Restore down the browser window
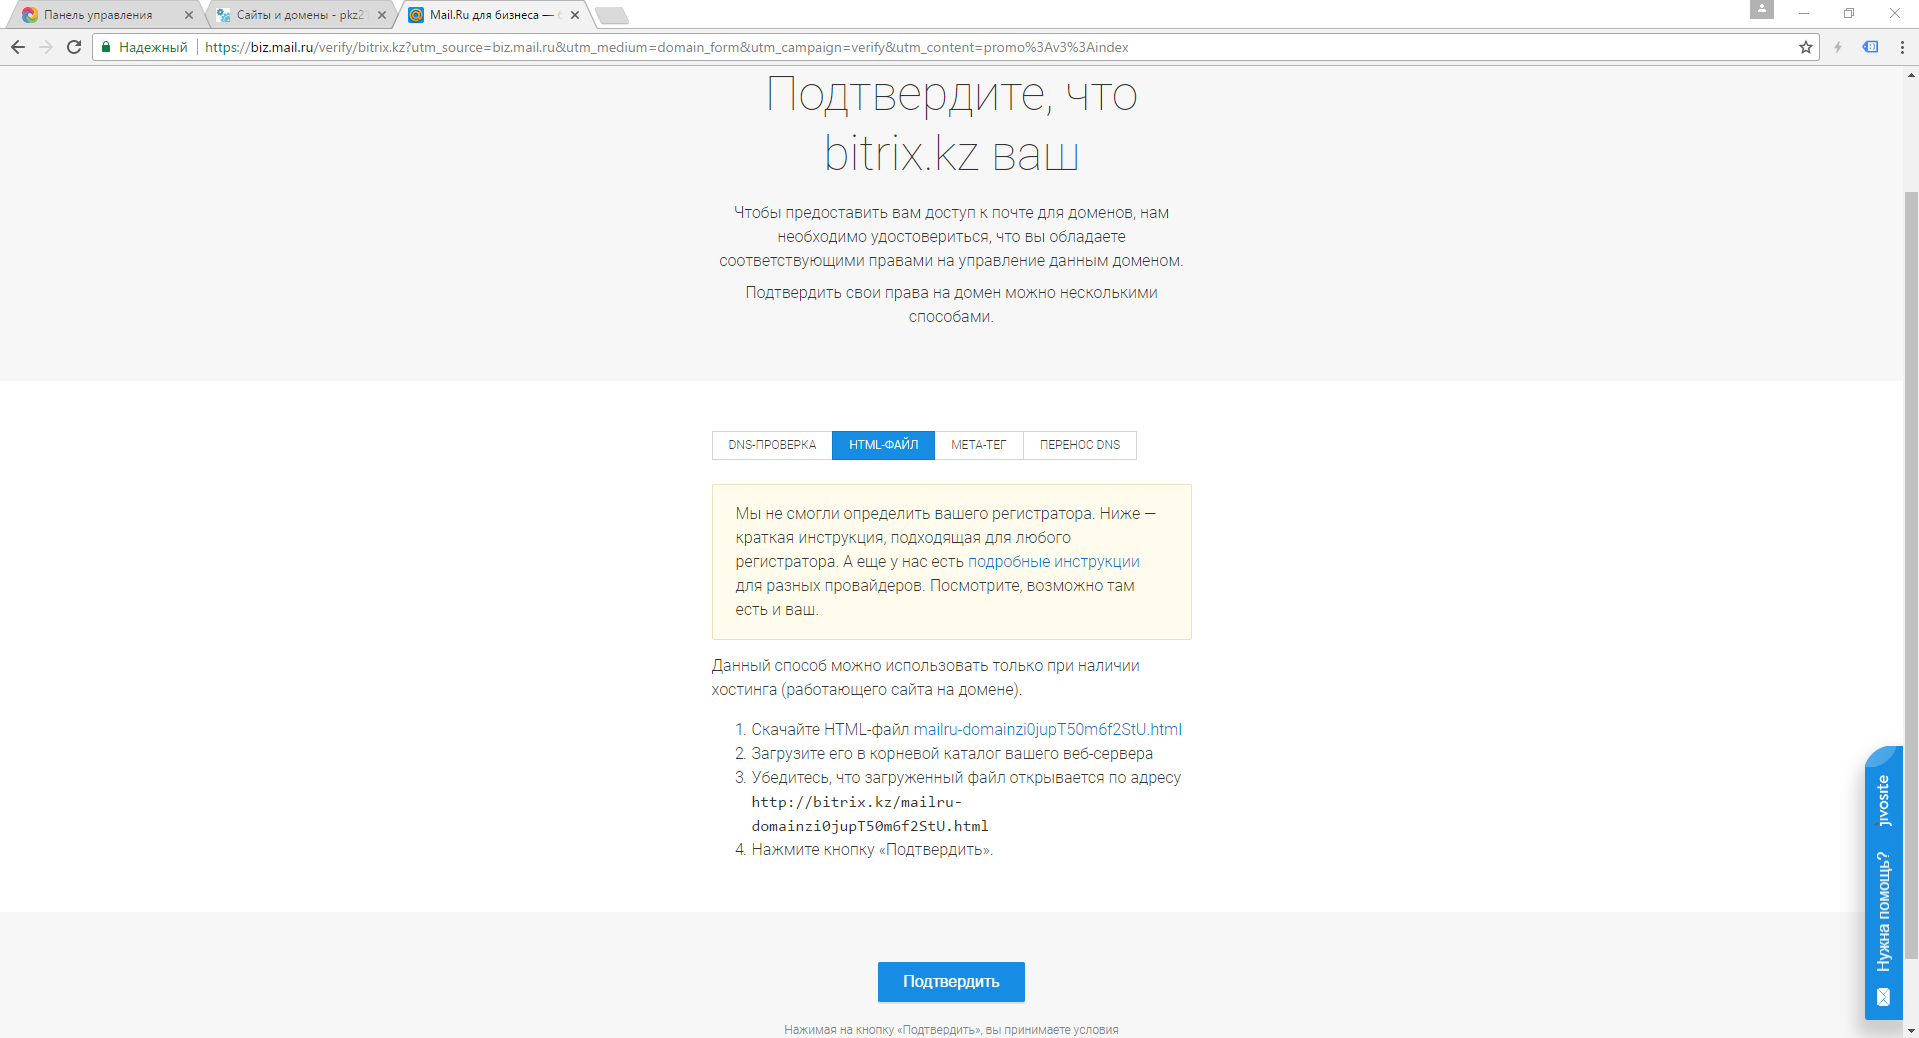 pyautogui.click(x=1849, y=13)
